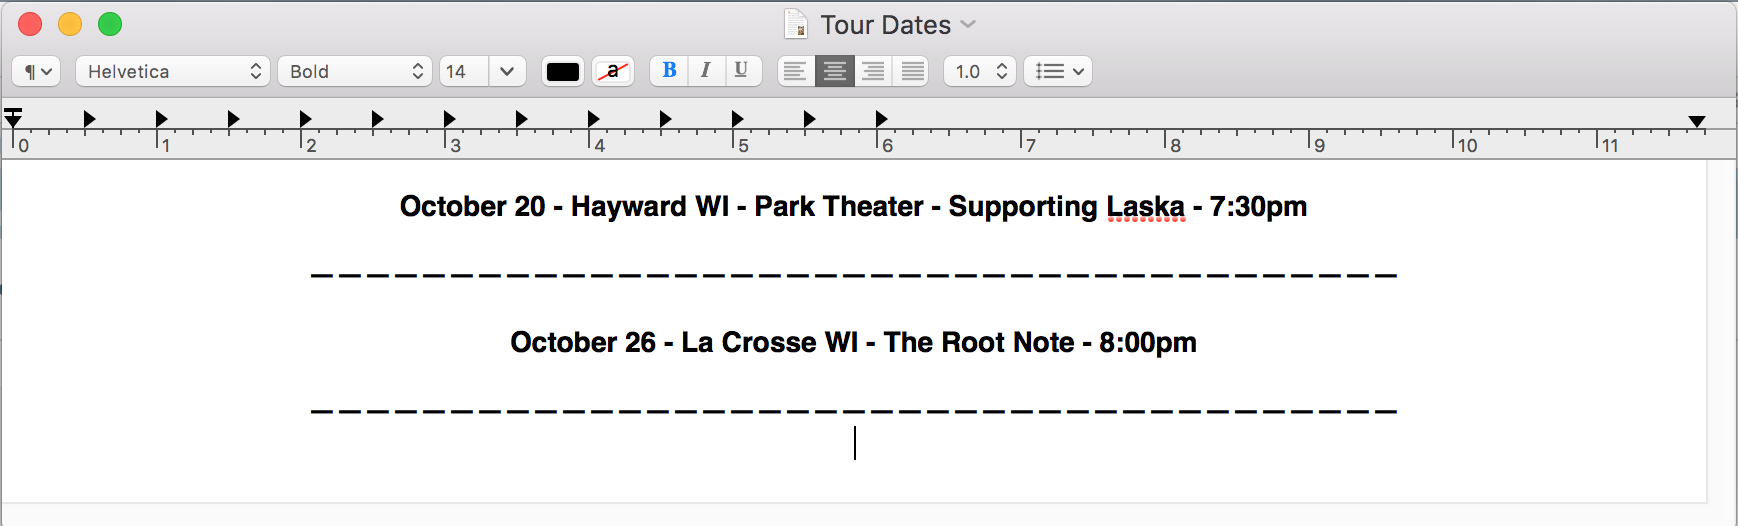Click the font size field showing 14
The height and width of the screenshot is (526, 1738).
[x=464, y=71]
